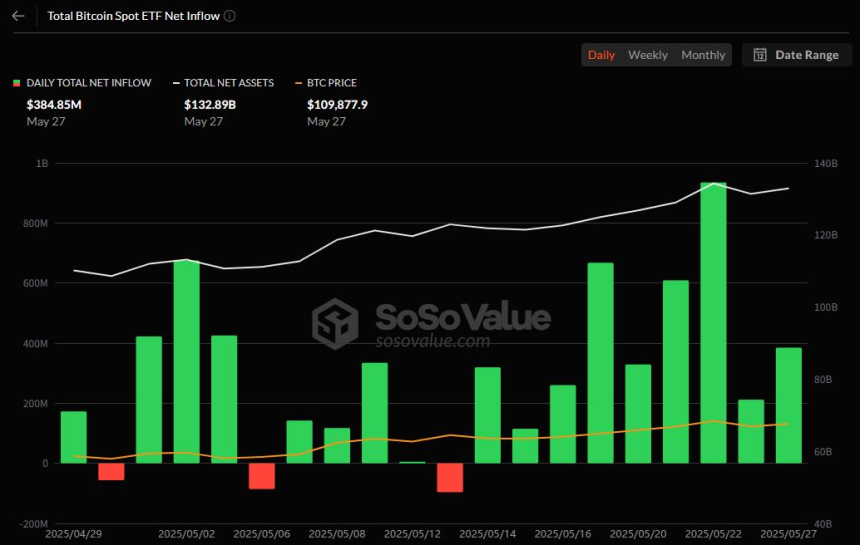Screen dimensions: 860x545
Task: Click the red bar after 2025/05/12
Action: coord(450,478)
